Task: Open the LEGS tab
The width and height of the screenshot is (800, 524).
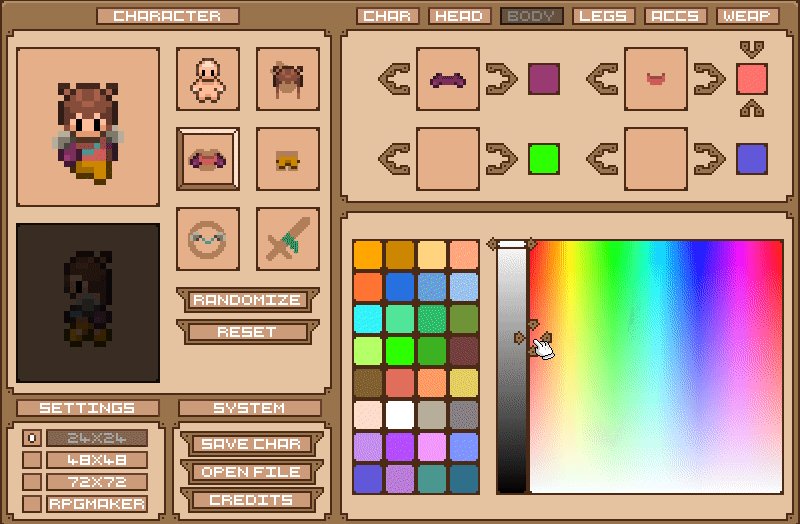Action: pyautogui.click(x=604, y=16)
